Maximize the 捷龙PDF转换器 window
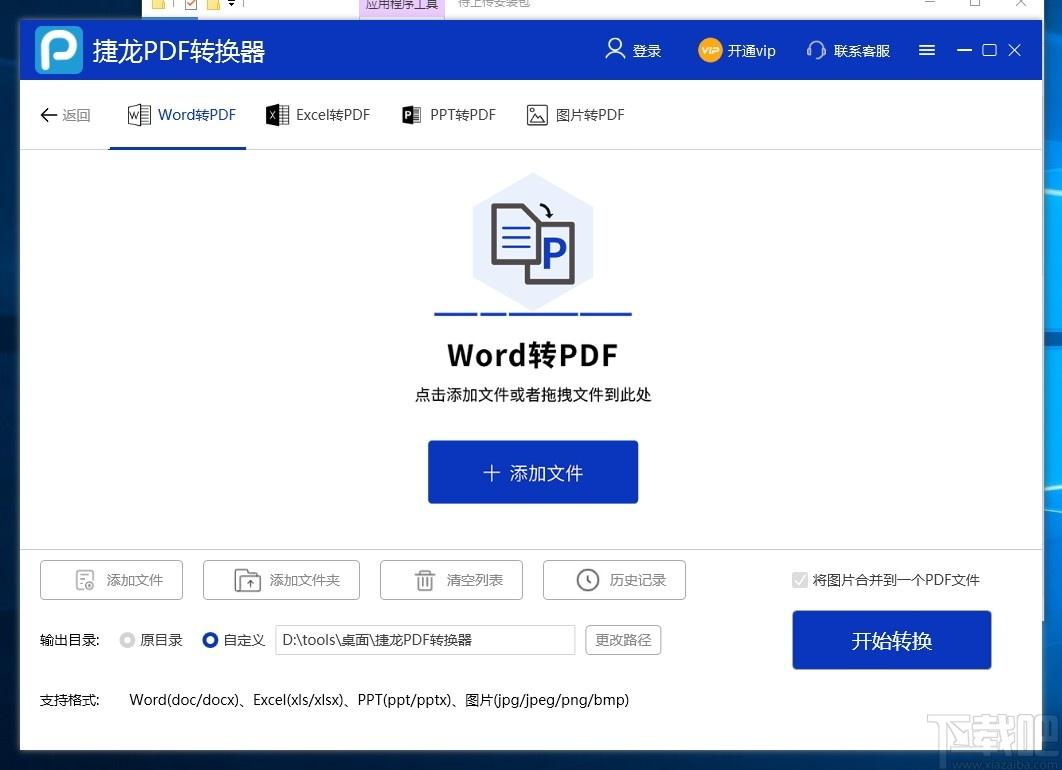 click(x=989, y=50)
